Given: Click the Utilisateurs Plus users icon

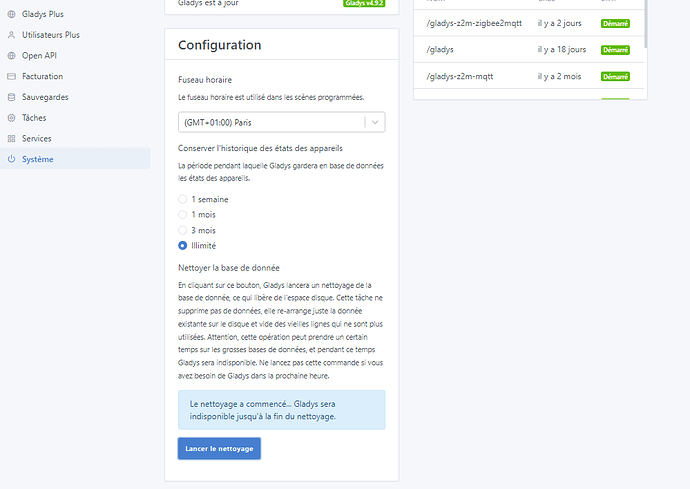Looking at the screenshot, I should point(11,35).
